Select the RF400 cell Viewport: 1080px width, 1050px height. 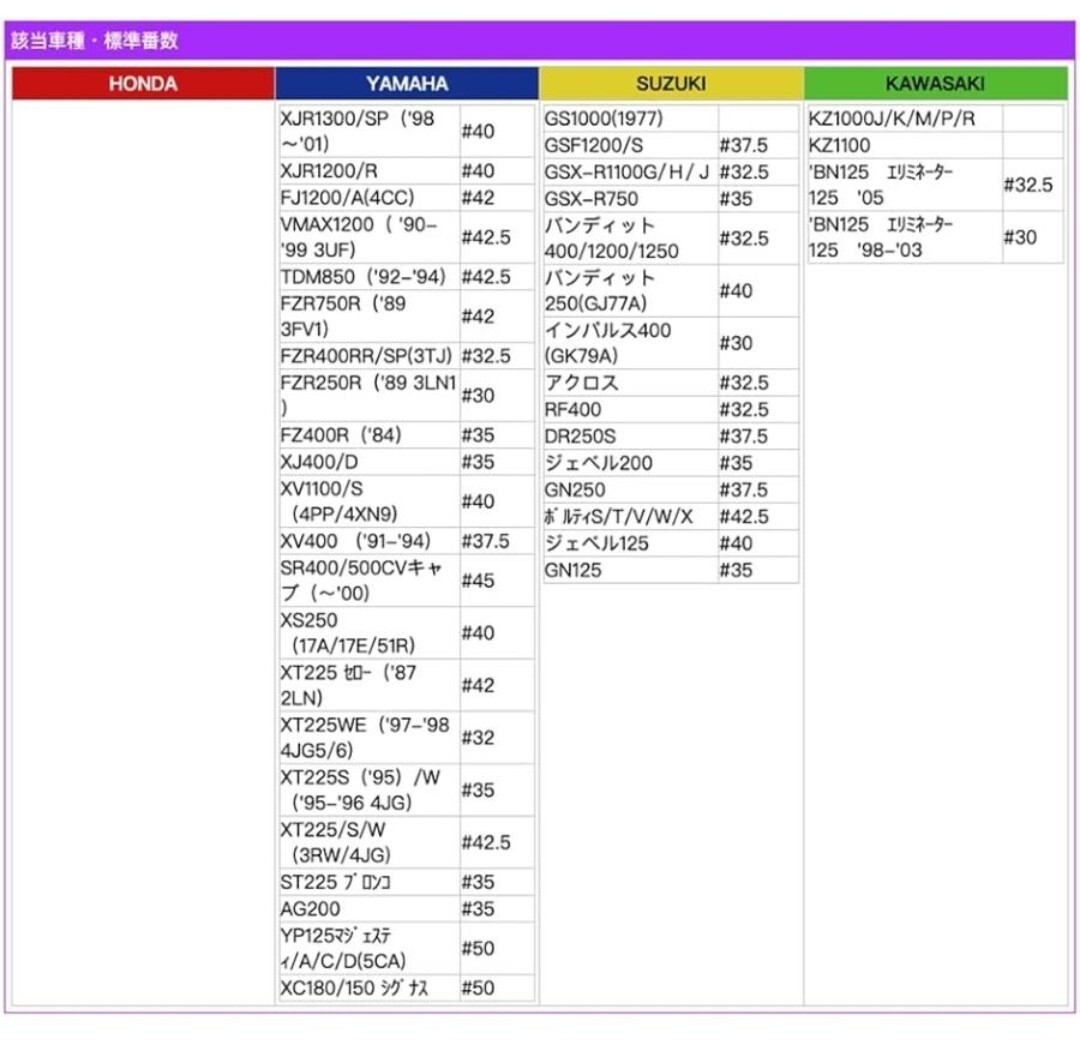630,410
